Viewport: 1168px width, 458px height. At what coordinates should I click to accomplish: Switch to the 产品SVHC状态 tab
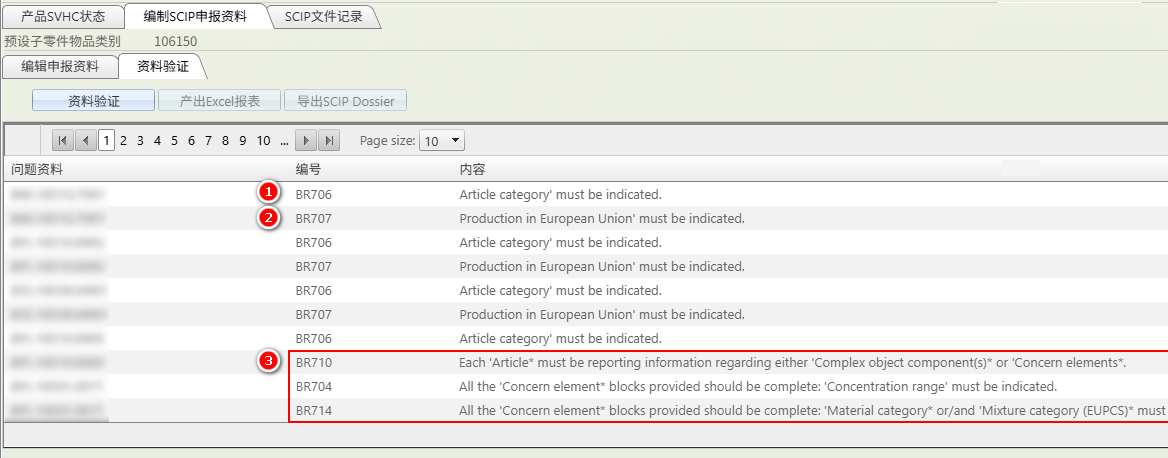point(62,16)
